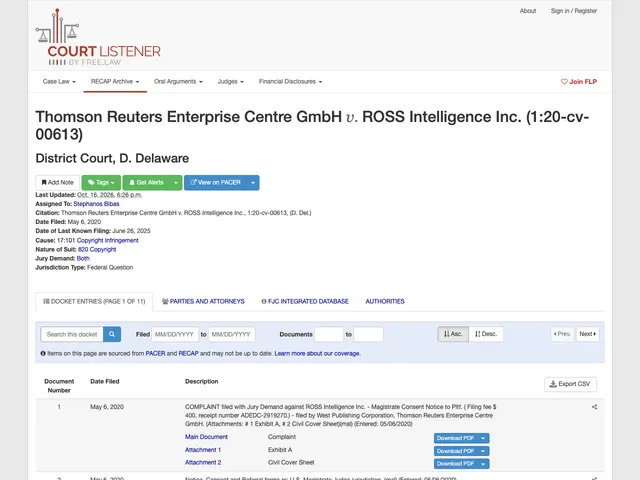
Task: Open the RECAP link in notice
Action: coord(188,353)
